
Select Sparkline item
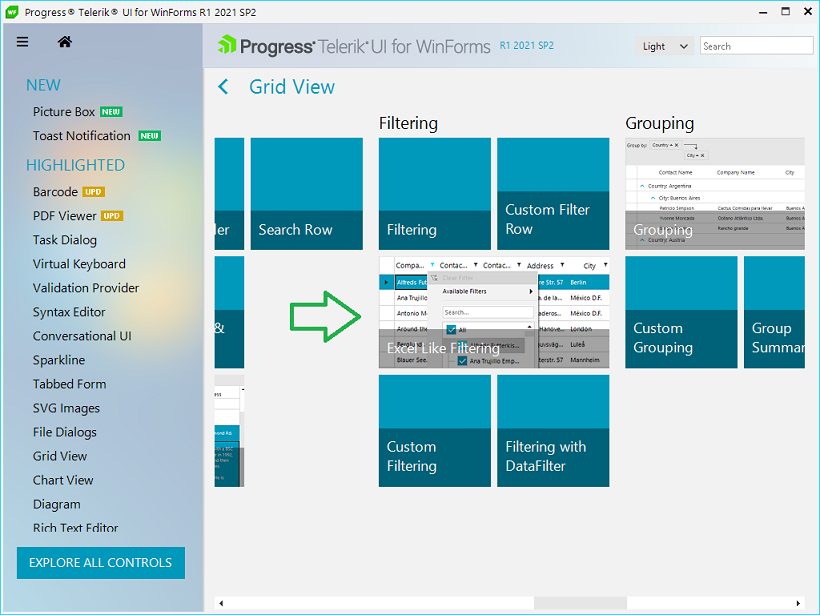(59, 360)
